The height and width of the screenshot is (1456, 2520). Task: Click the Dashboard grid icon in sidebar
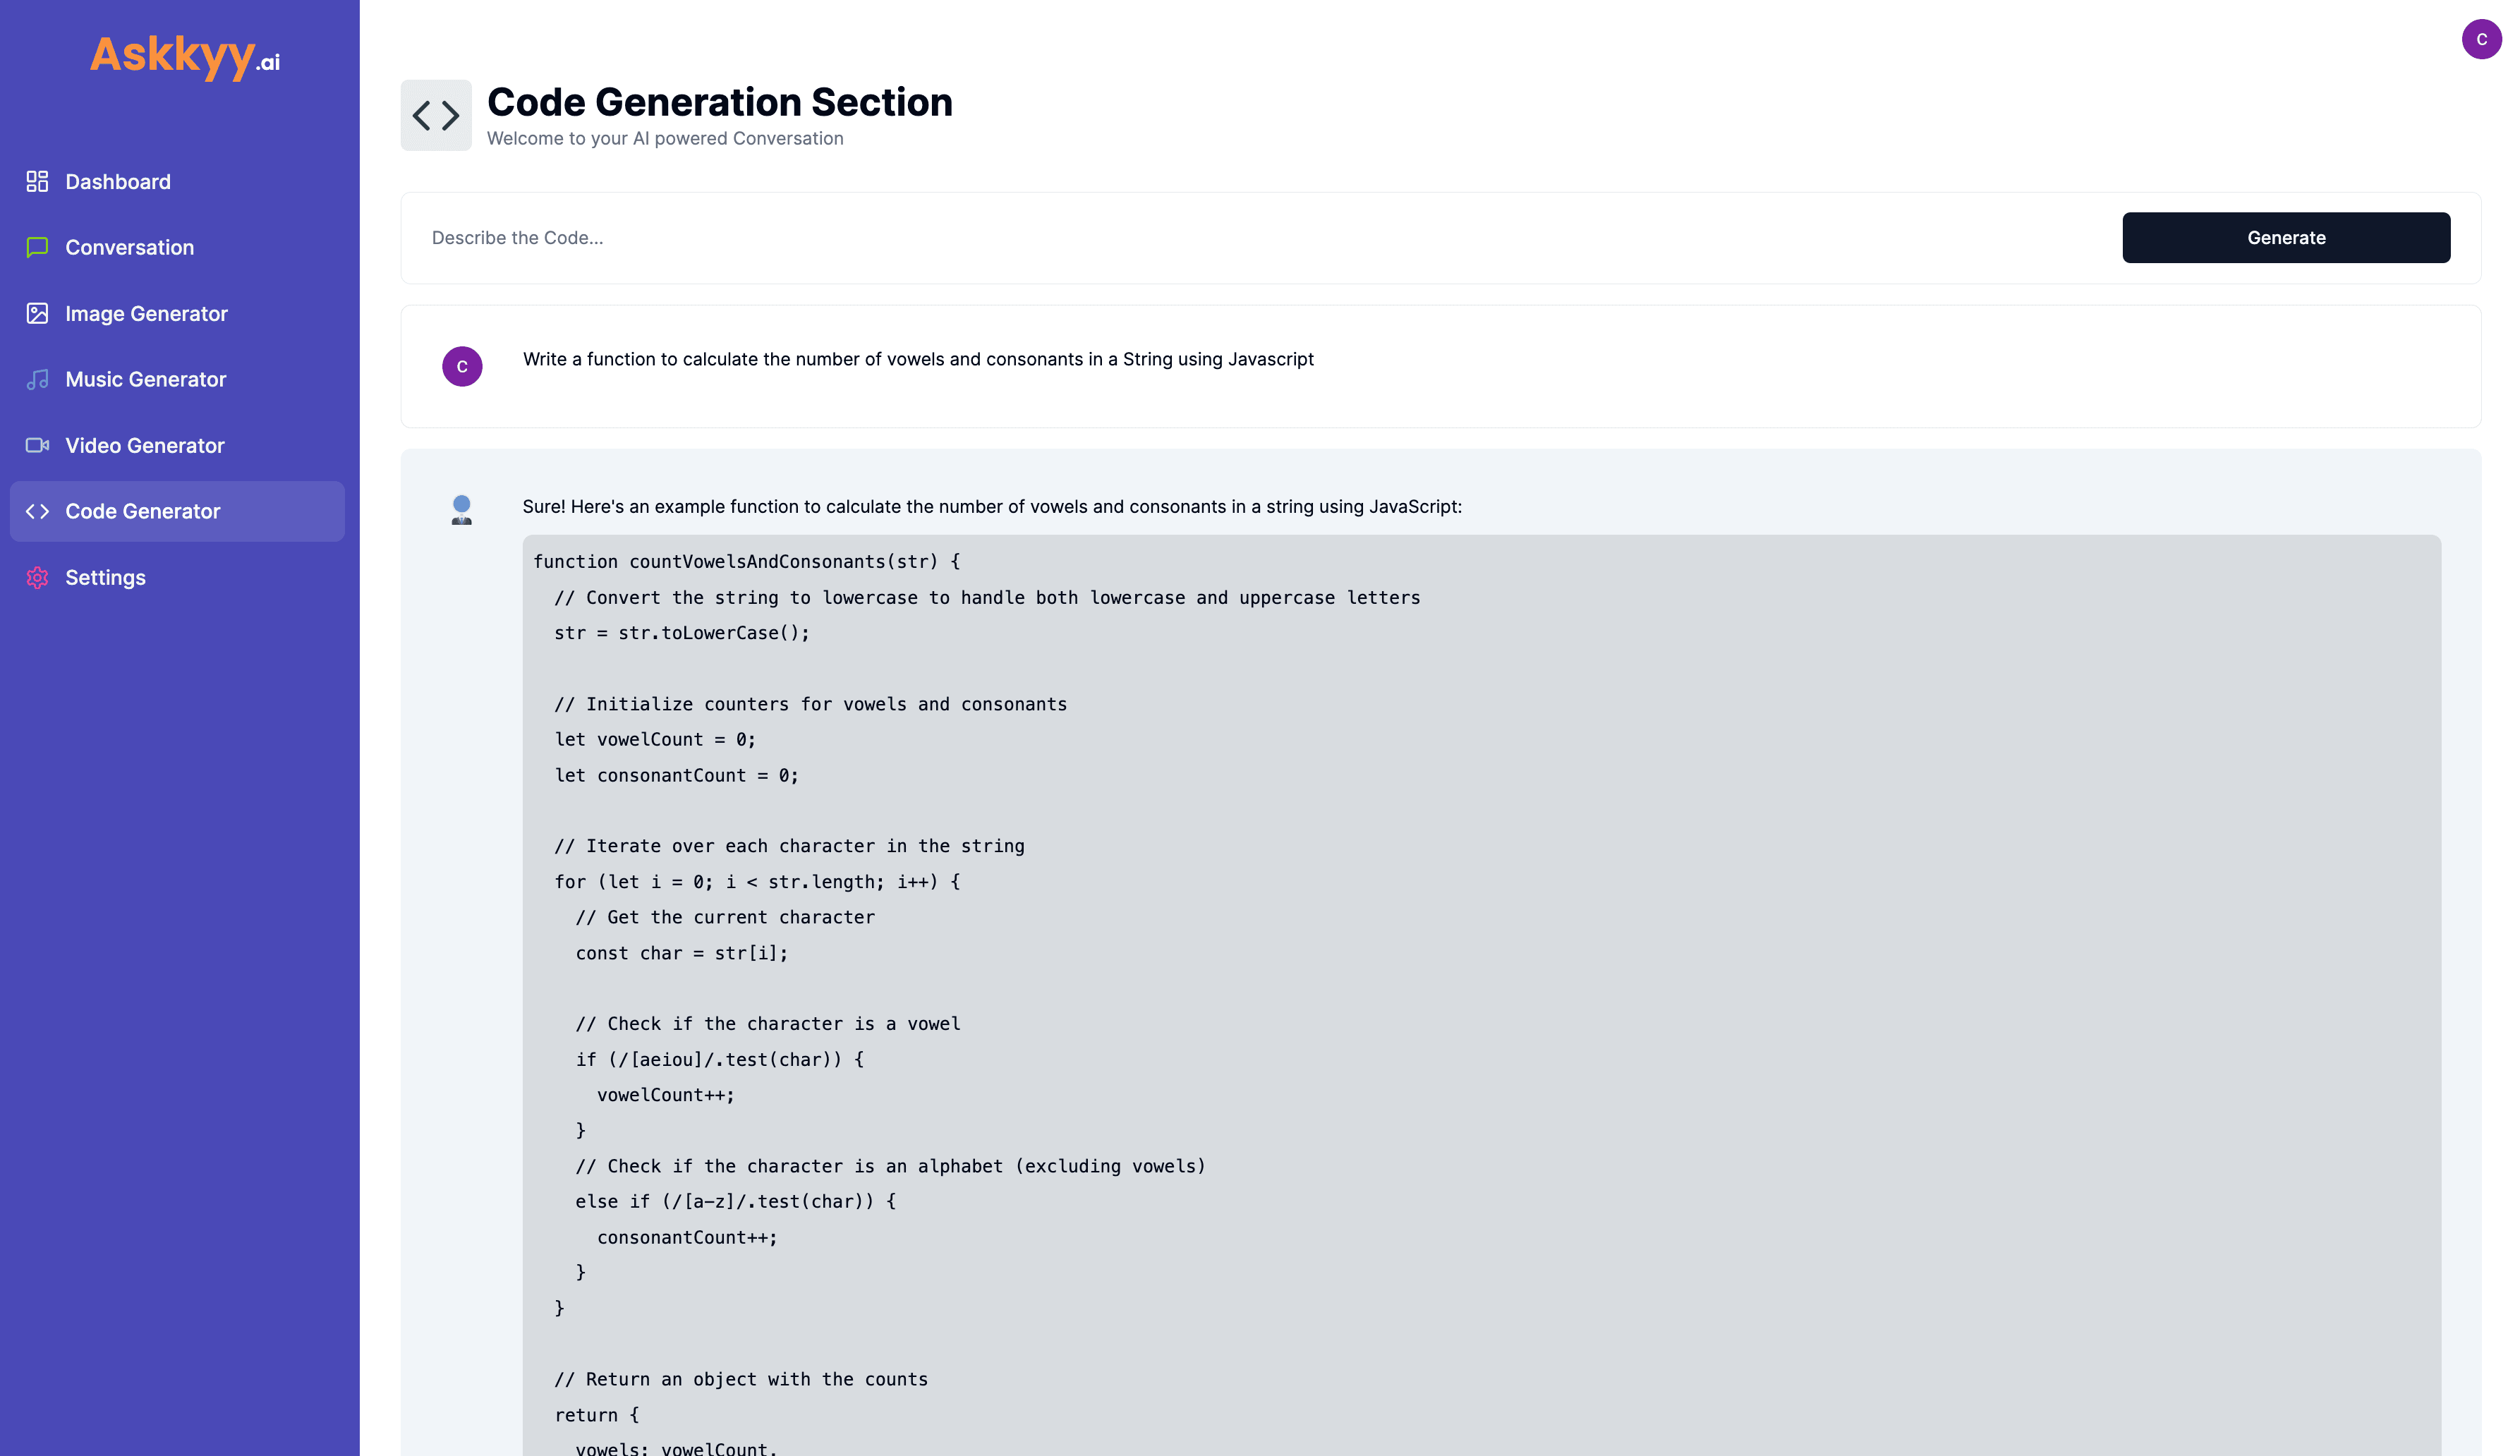pyautogui.click(x=37, y=181)
